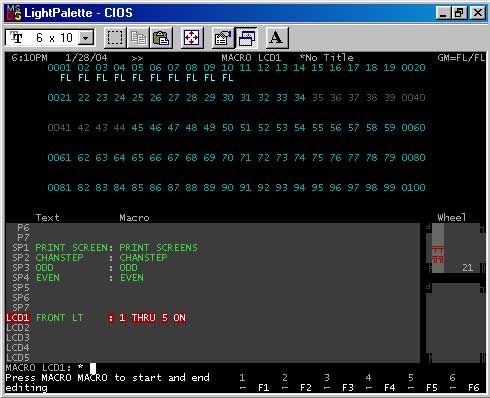Open the MS-DOS system menu icon
Viewport: 490px width, 398px height.
pos(14,13)
